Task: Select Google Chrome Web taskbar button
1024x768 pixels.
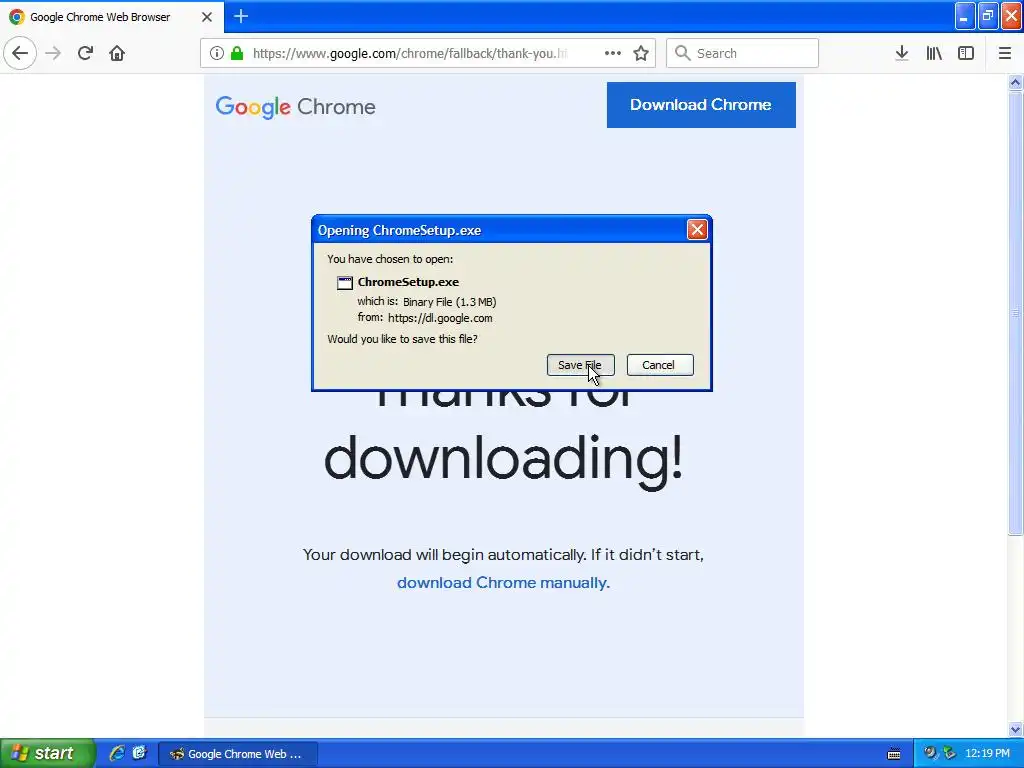Action: tap(238, 754)
